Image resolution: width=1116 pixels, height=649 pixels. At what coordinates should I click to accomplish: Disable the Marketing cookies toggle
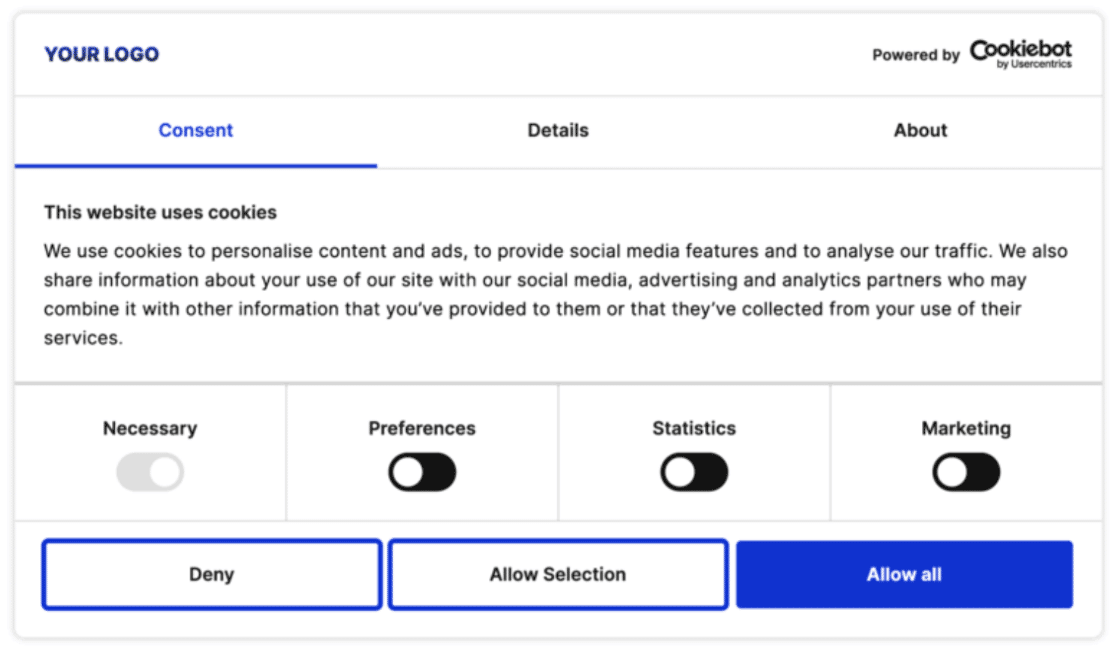965,471
